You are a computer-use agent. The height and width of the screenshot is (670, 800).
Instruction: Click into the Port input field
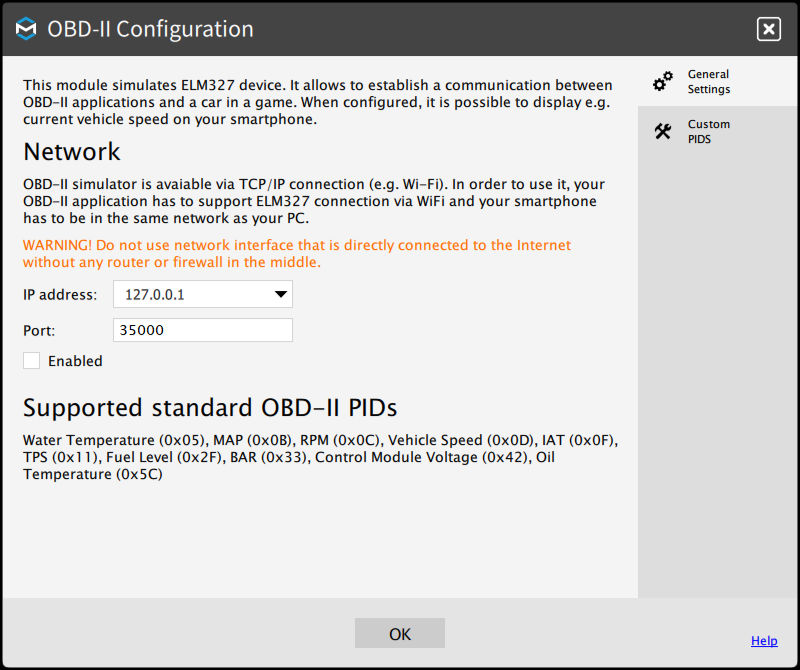(203, 330)
